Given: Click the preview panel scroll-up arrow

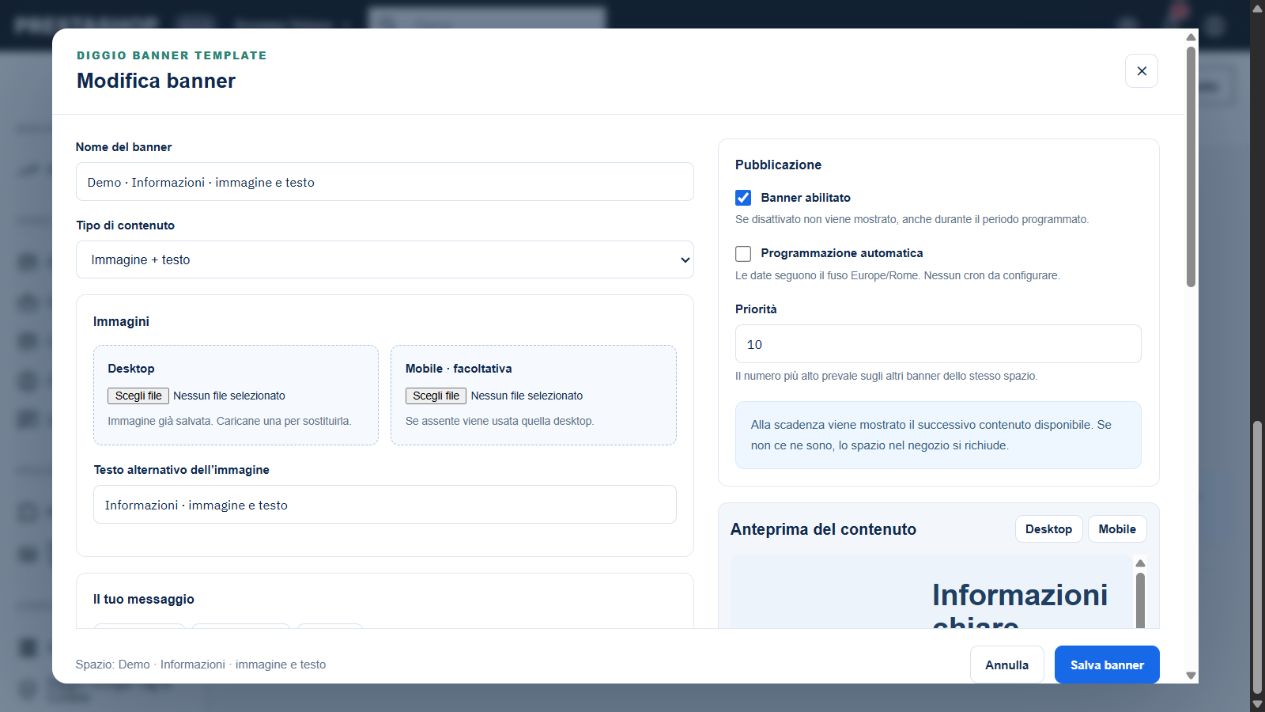Looking at the screenshot, I should coord(1140,563).
